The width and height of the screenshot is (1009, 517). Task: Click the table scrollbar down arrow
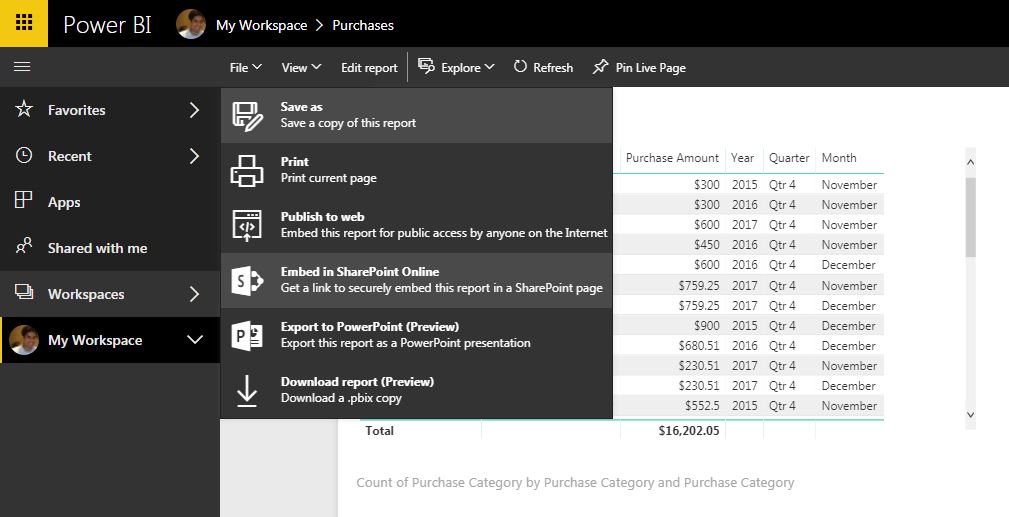(969, 414)
